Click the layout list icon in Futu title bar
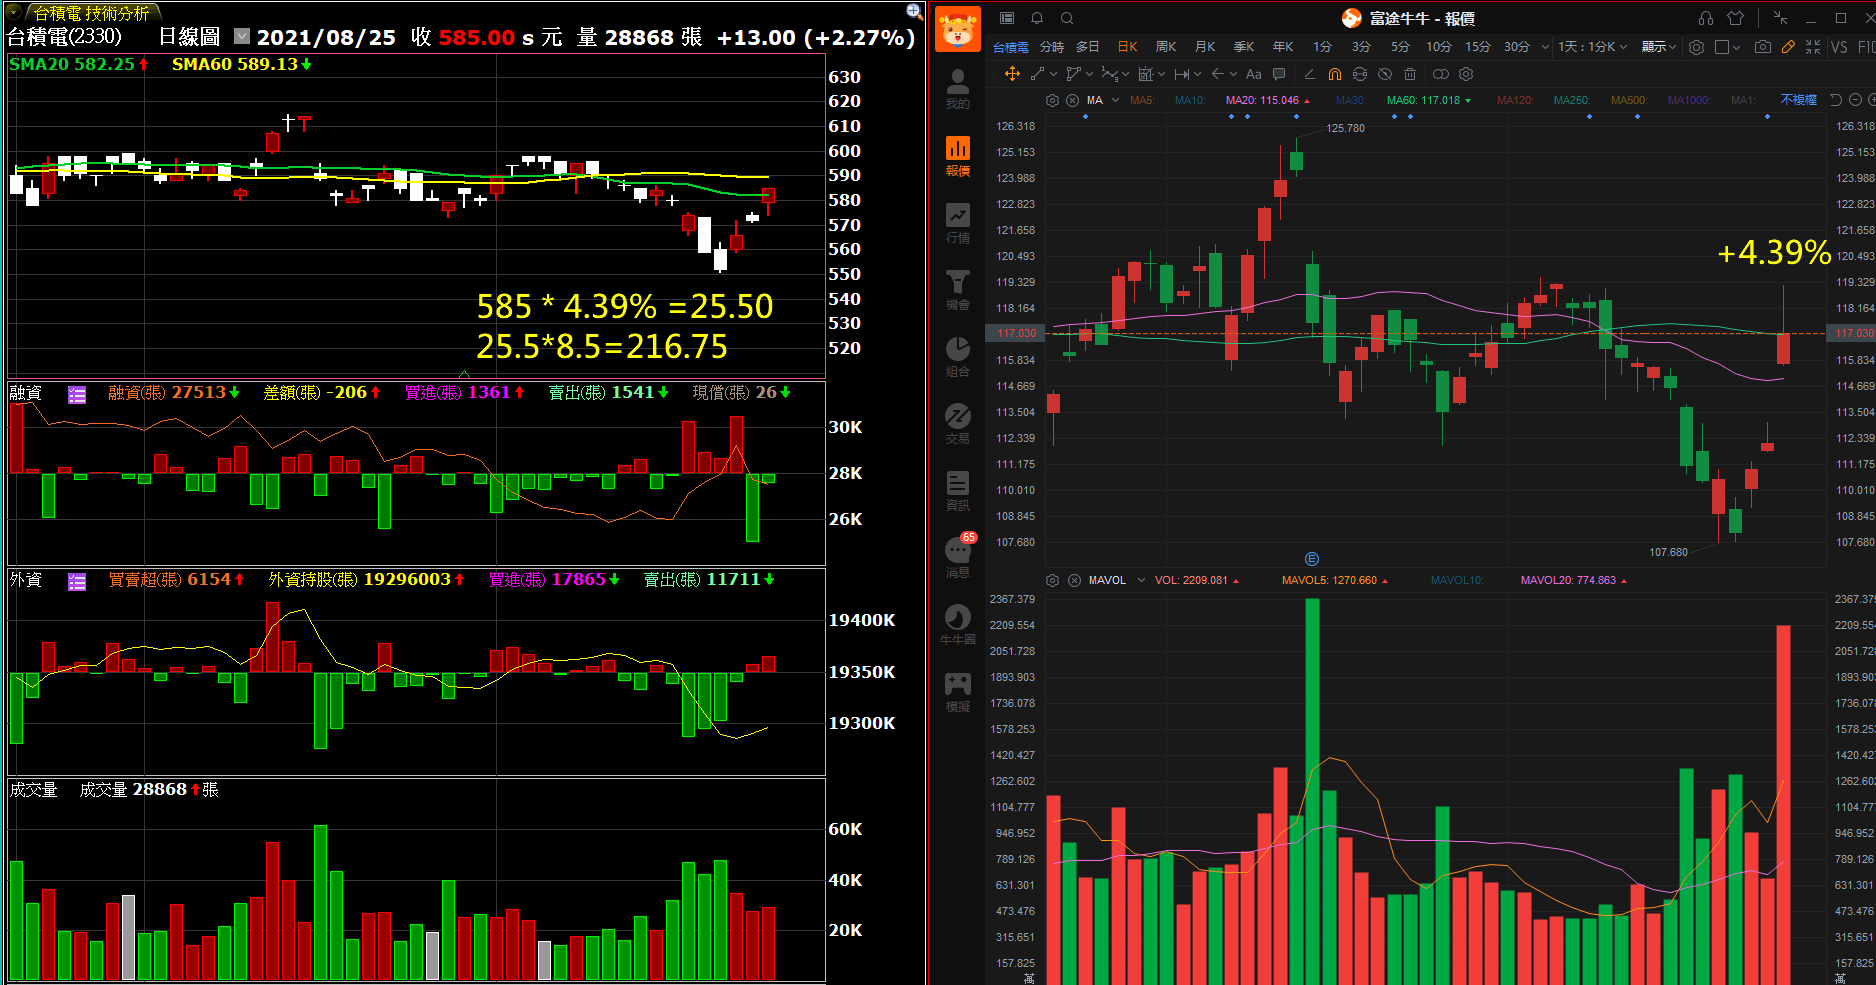 pos(1007,18)
